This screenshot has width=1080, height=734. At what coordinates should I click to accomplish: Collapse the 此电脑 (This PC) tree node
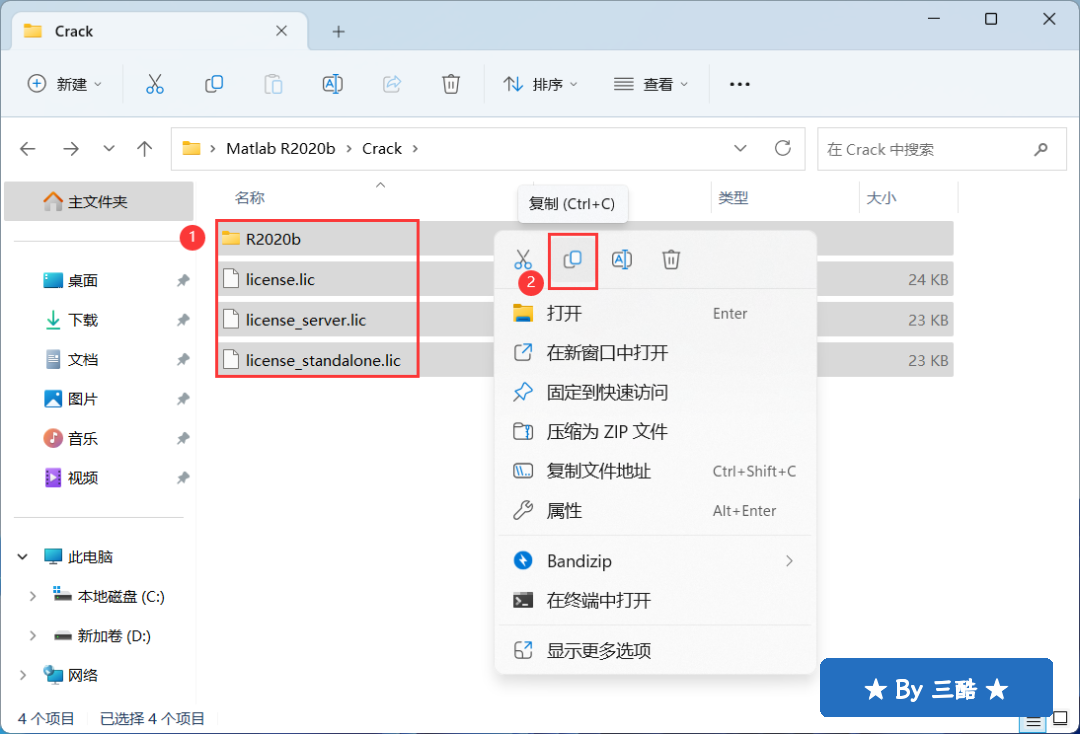tap(23, 556)
